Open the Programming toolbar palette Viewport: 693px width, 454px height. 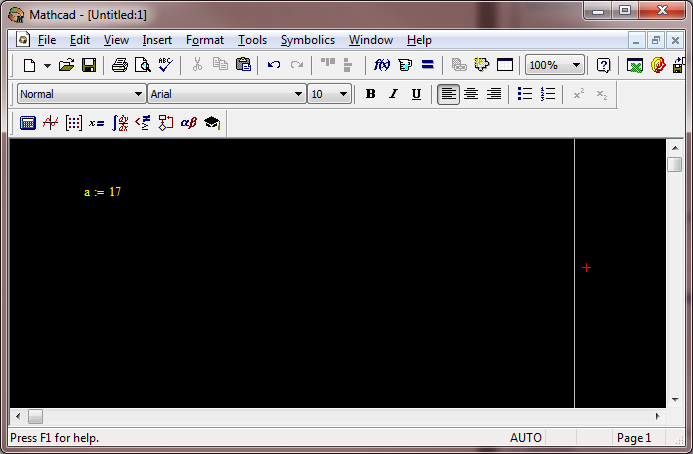coord(166,123)
